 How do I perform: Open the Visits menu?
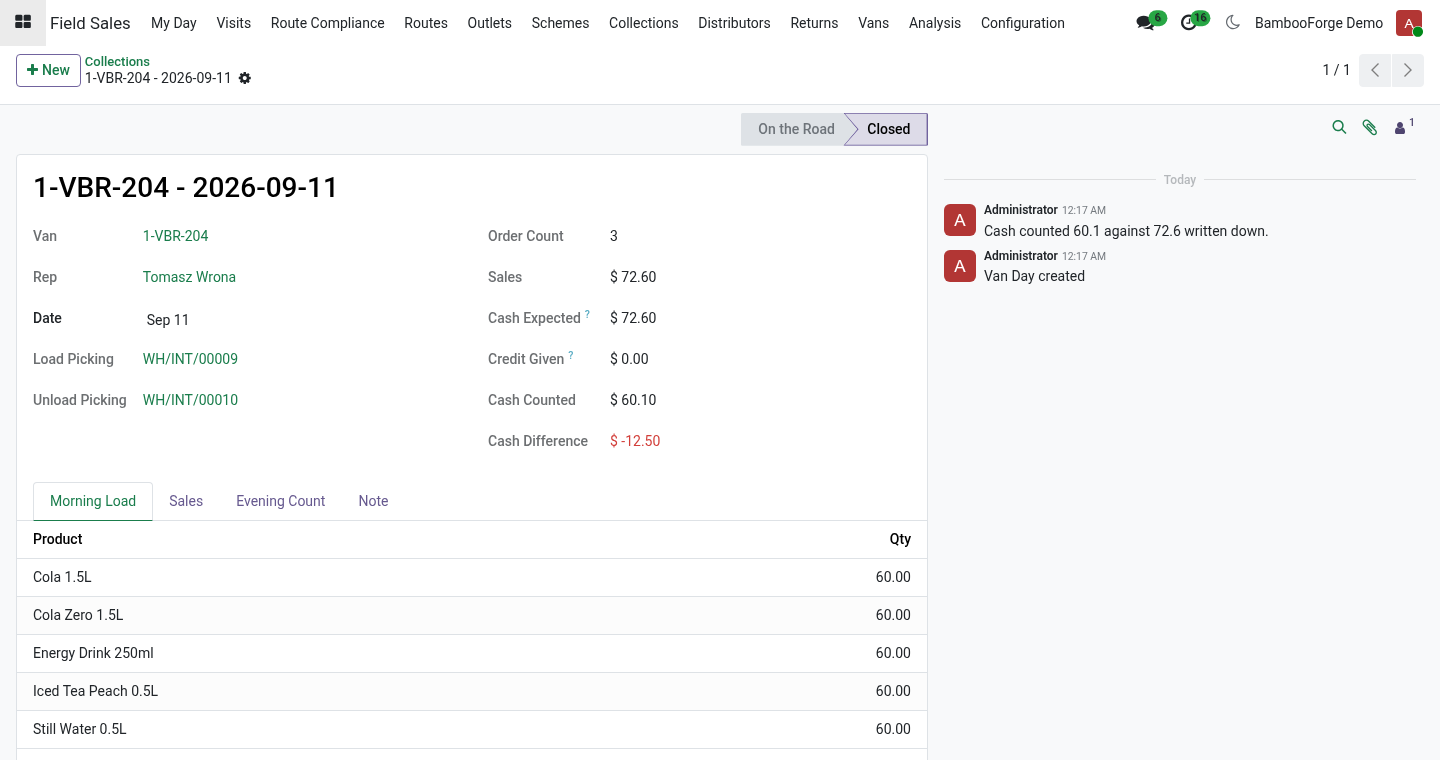pos(234,23)
